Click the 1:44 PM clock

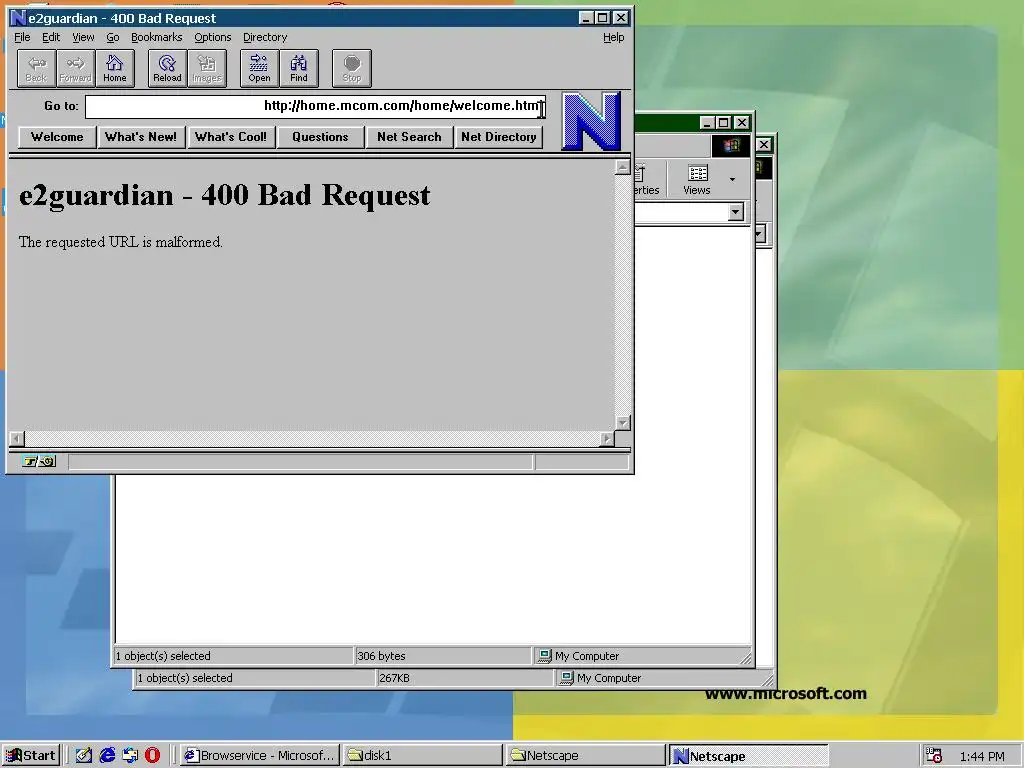point(982,756)
